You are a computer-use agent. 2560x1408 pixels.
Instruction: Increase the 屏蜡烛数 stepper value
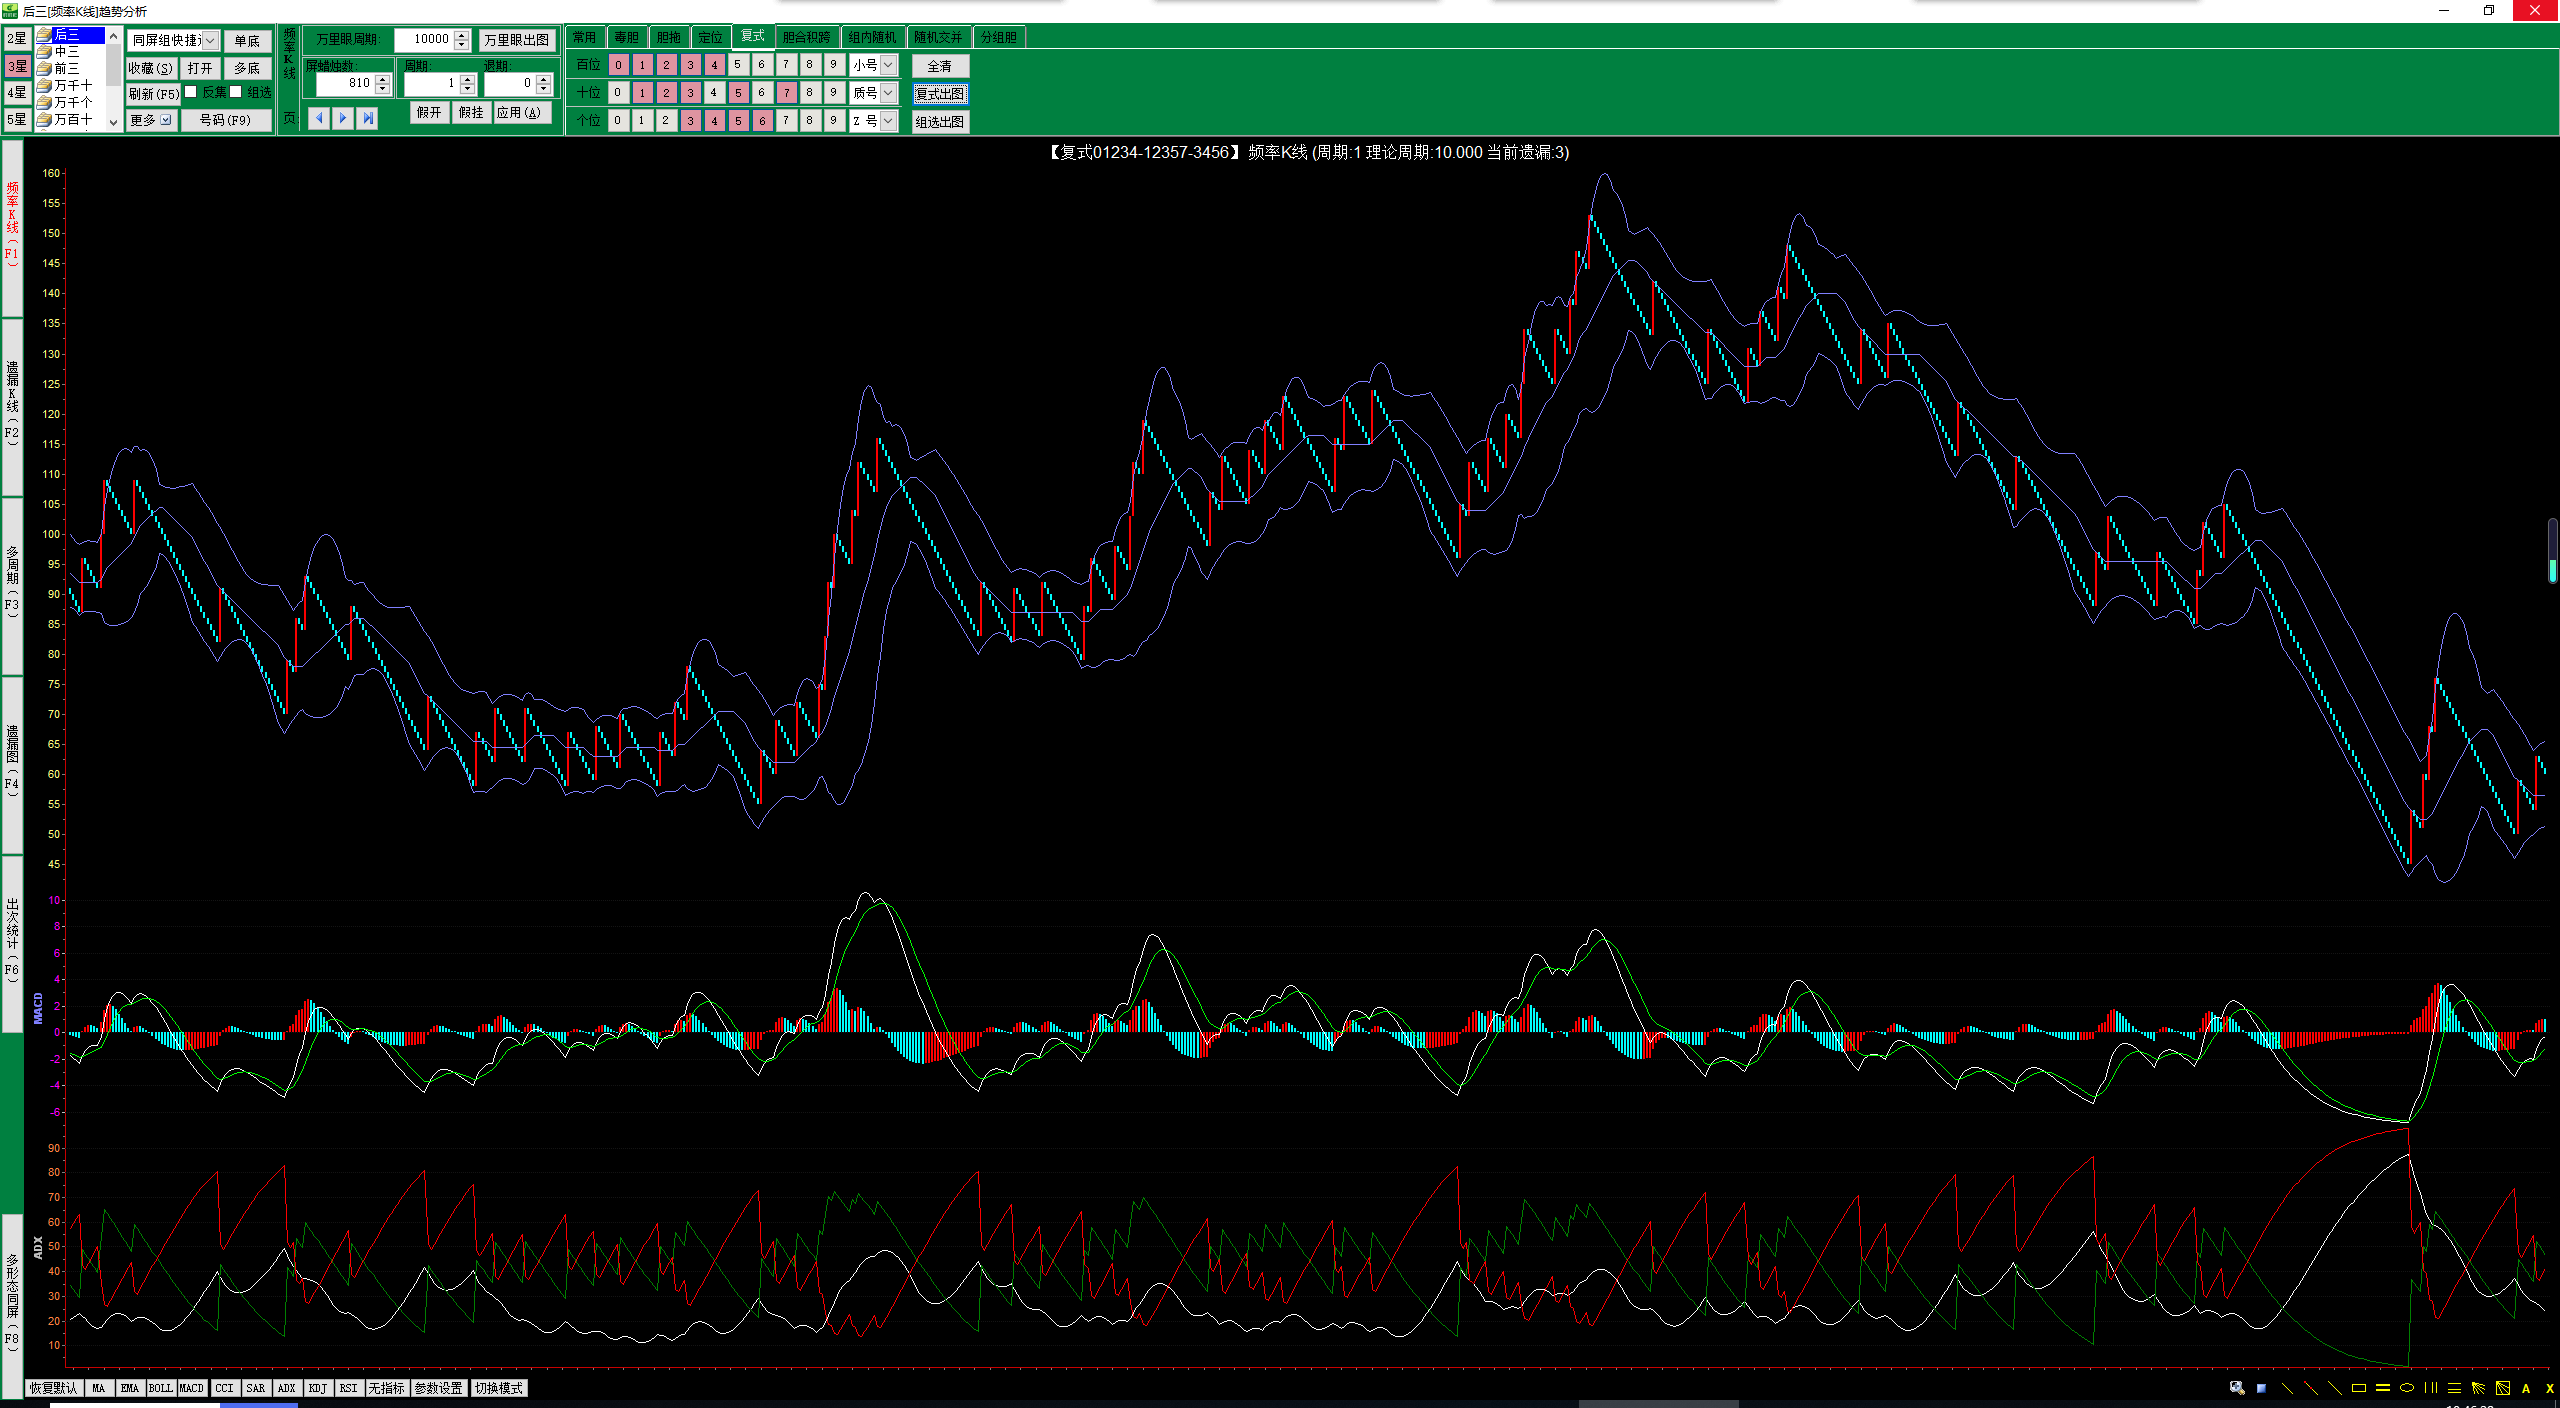(x=382, y=79)
